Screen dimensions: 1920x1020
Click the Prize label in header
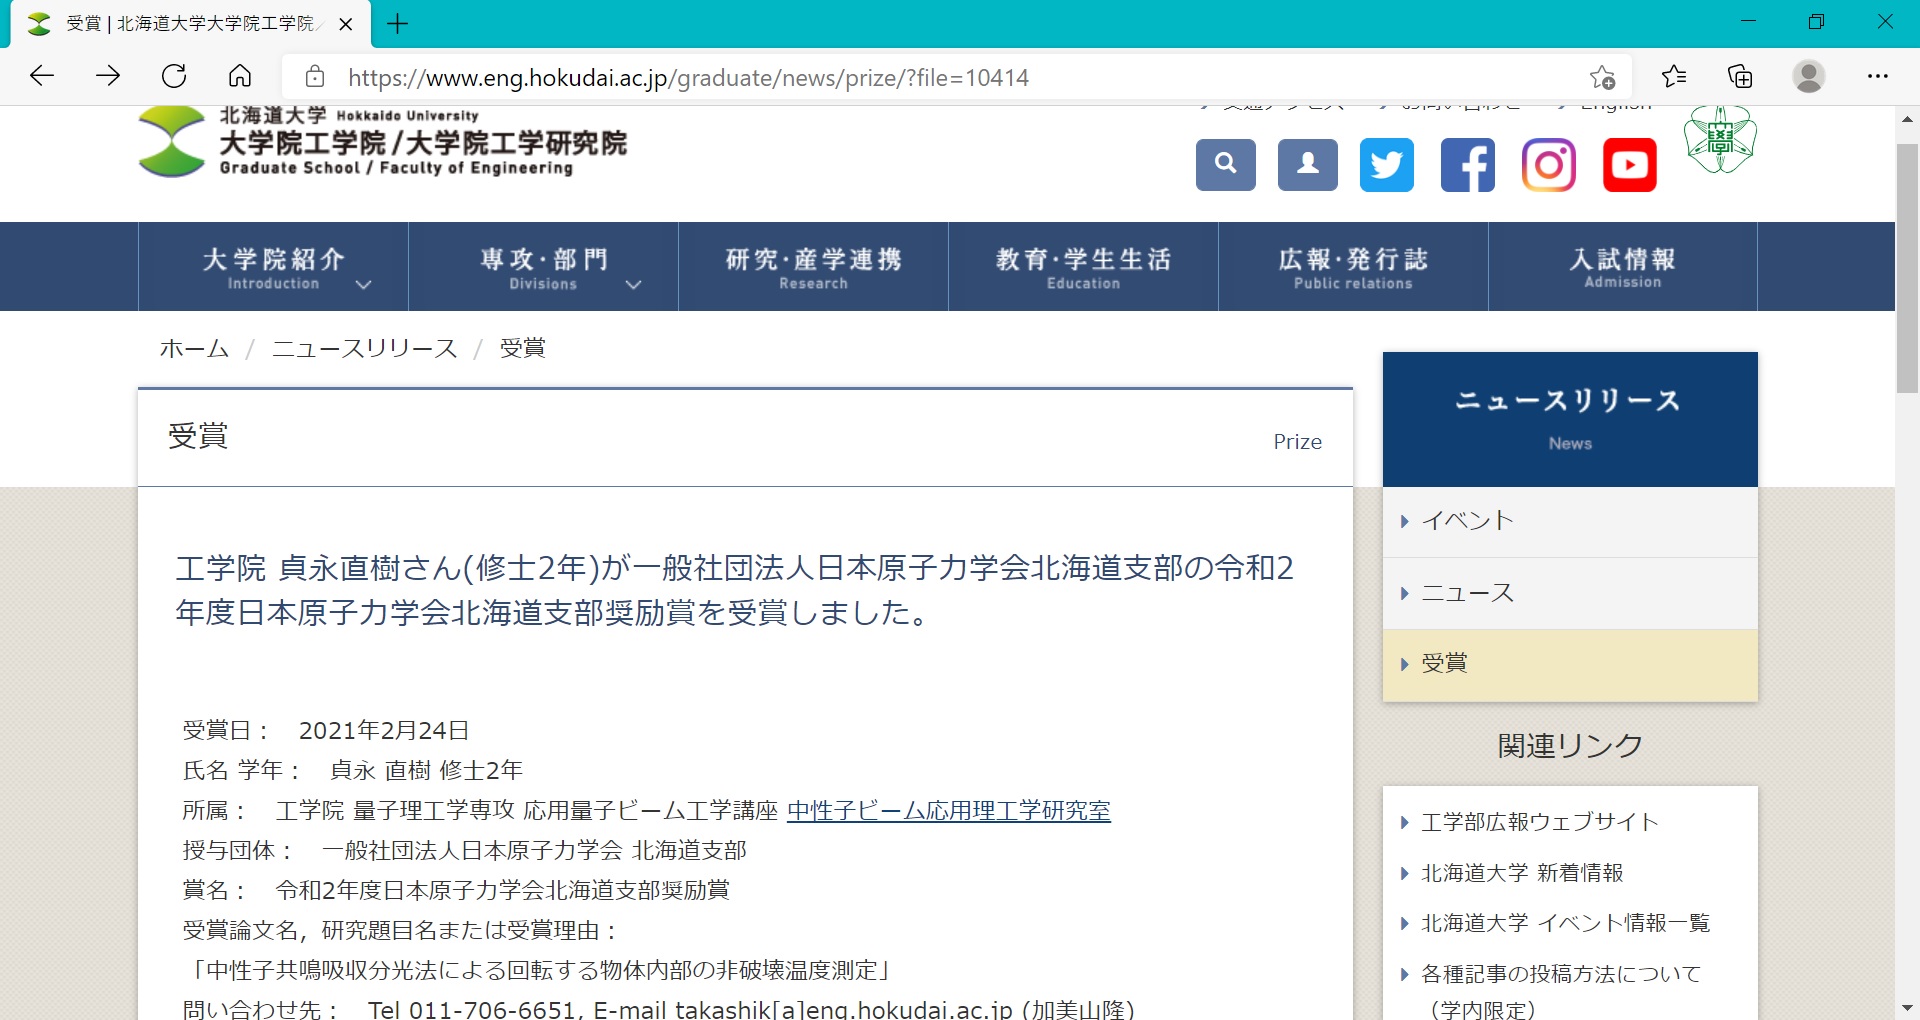tap(1297, 441)
